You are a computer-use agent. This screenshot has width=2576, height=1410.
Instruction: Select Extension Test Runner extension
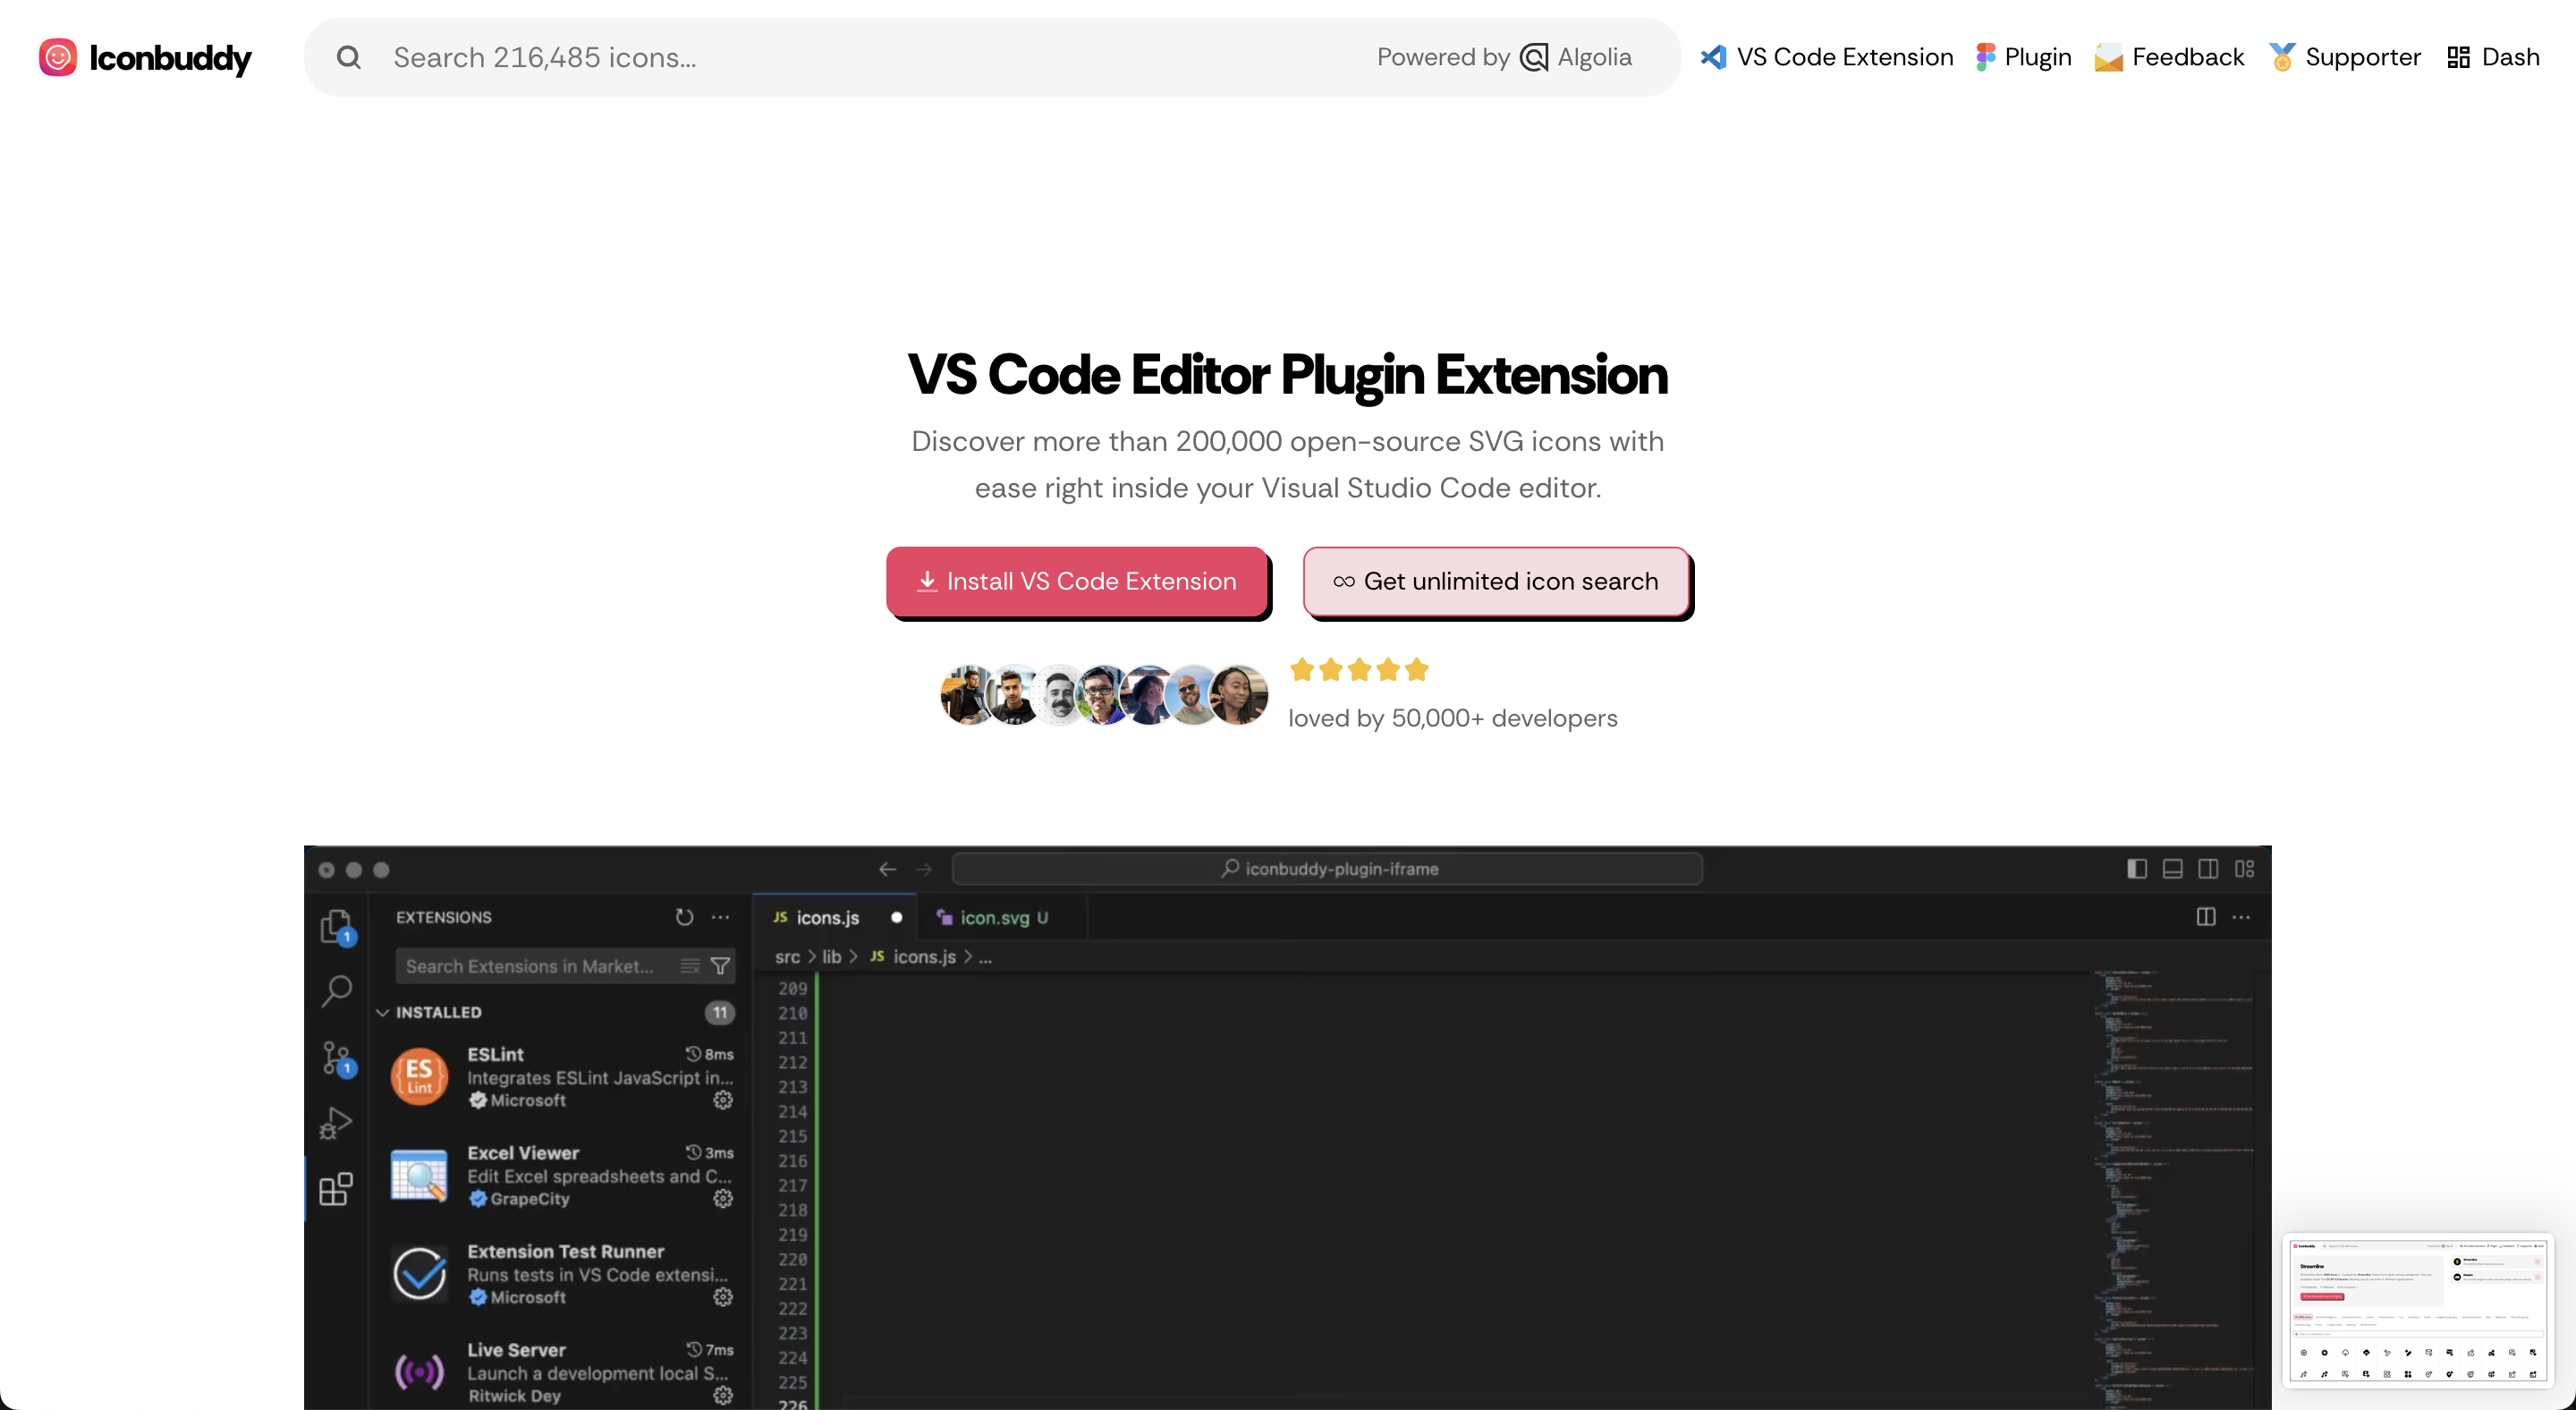pos(563,1273)
